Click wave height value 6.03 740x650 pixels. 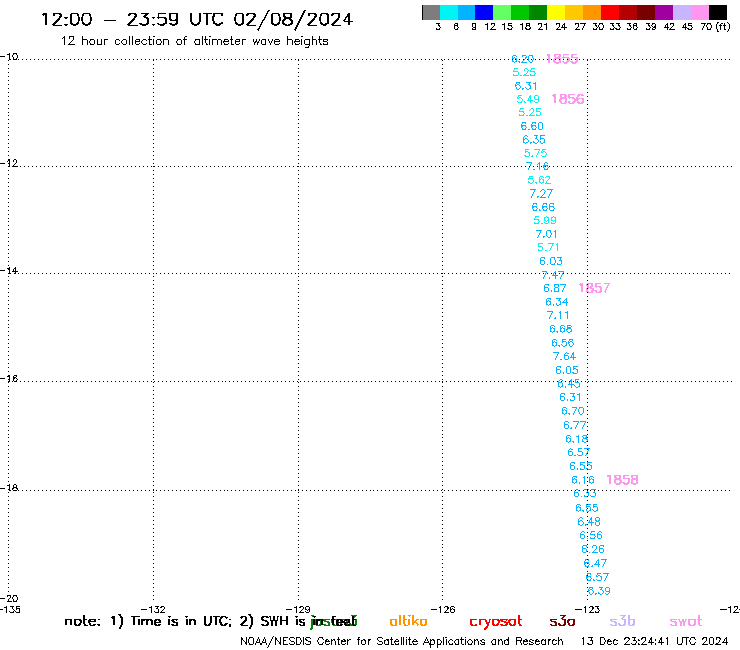pyautogui.click(x=551, y=261)
